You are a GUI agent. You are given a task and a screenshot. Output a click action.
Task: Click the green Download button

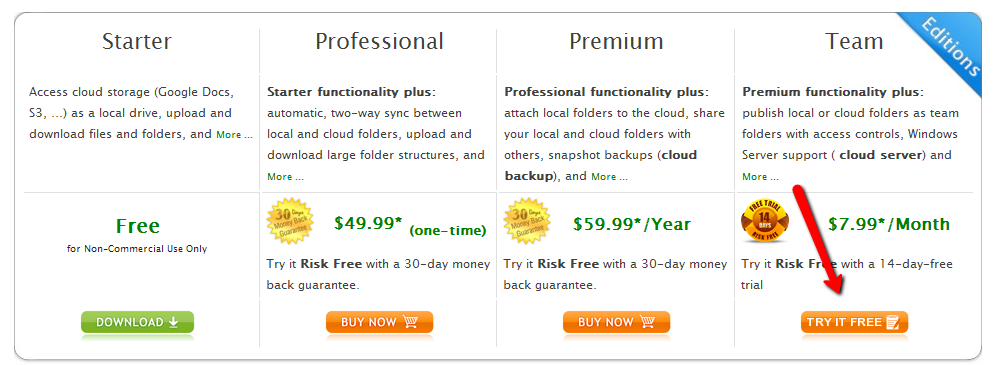(x=137, y=322)
